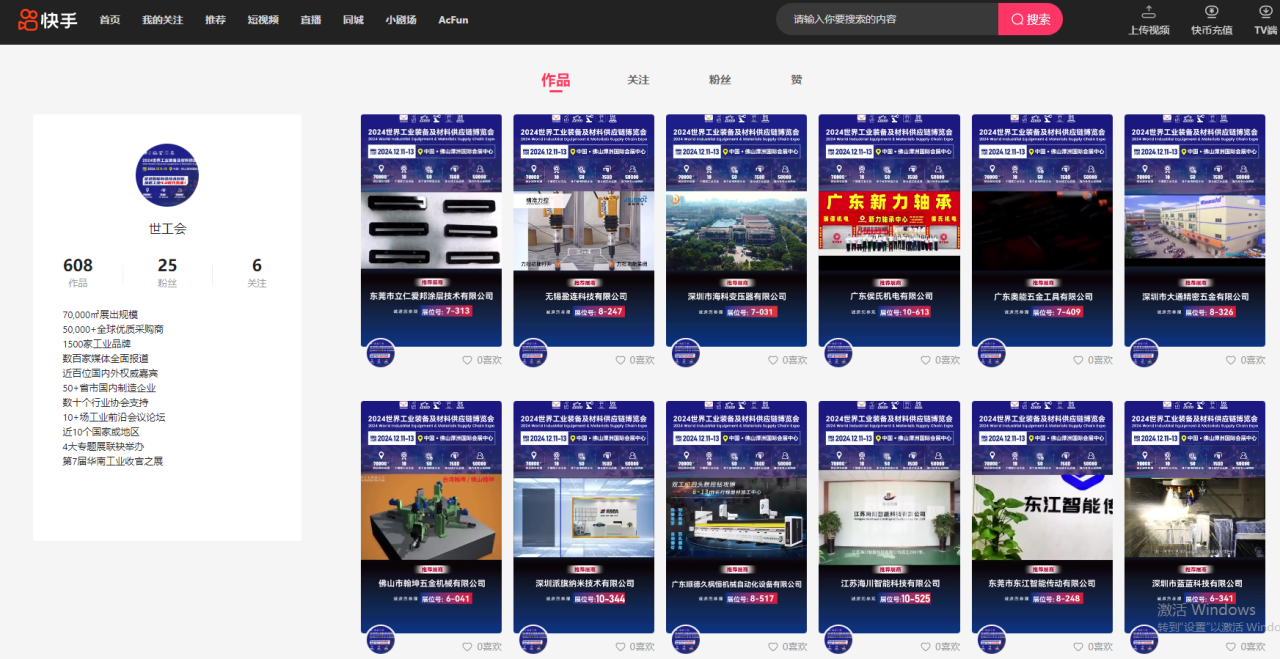Click author avatar under 深圳市海科变压器 video

[686, 353]
